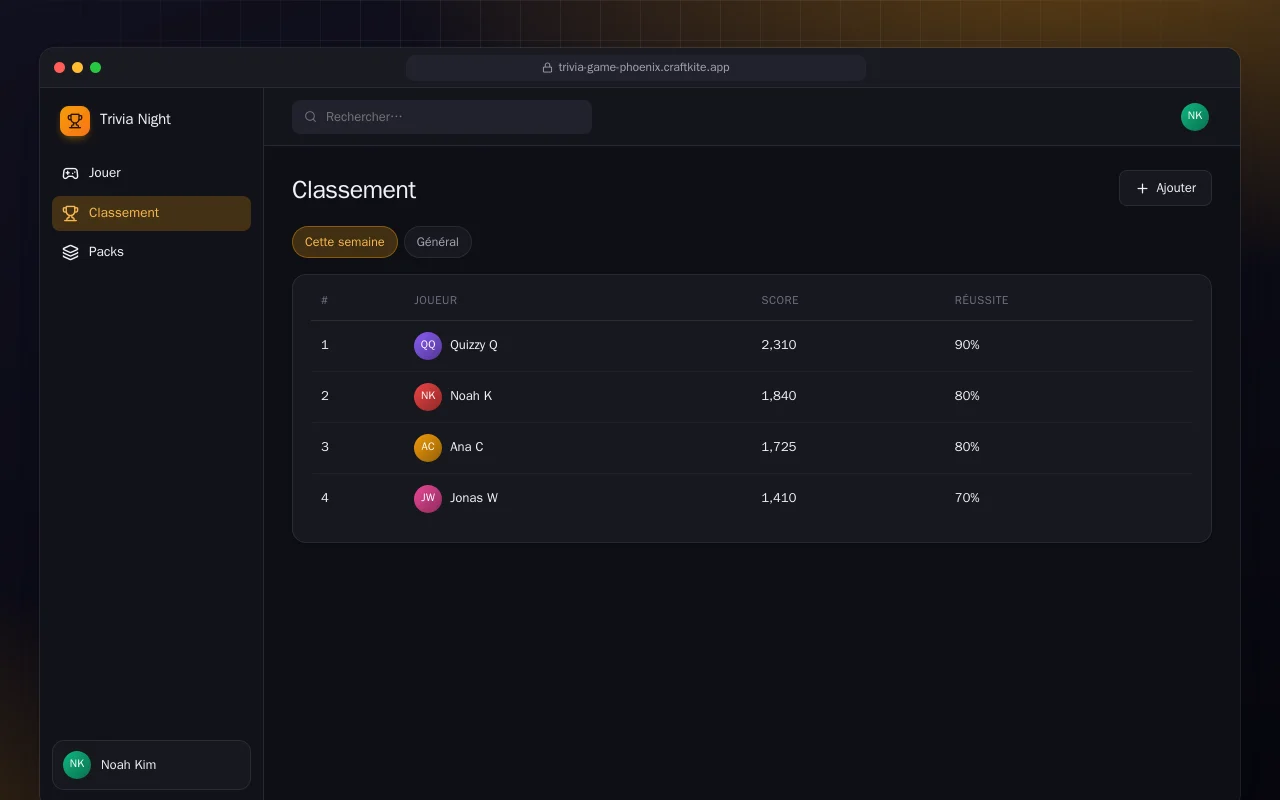
Task: Click the JOUEUR column header
Action: point(436,300)
